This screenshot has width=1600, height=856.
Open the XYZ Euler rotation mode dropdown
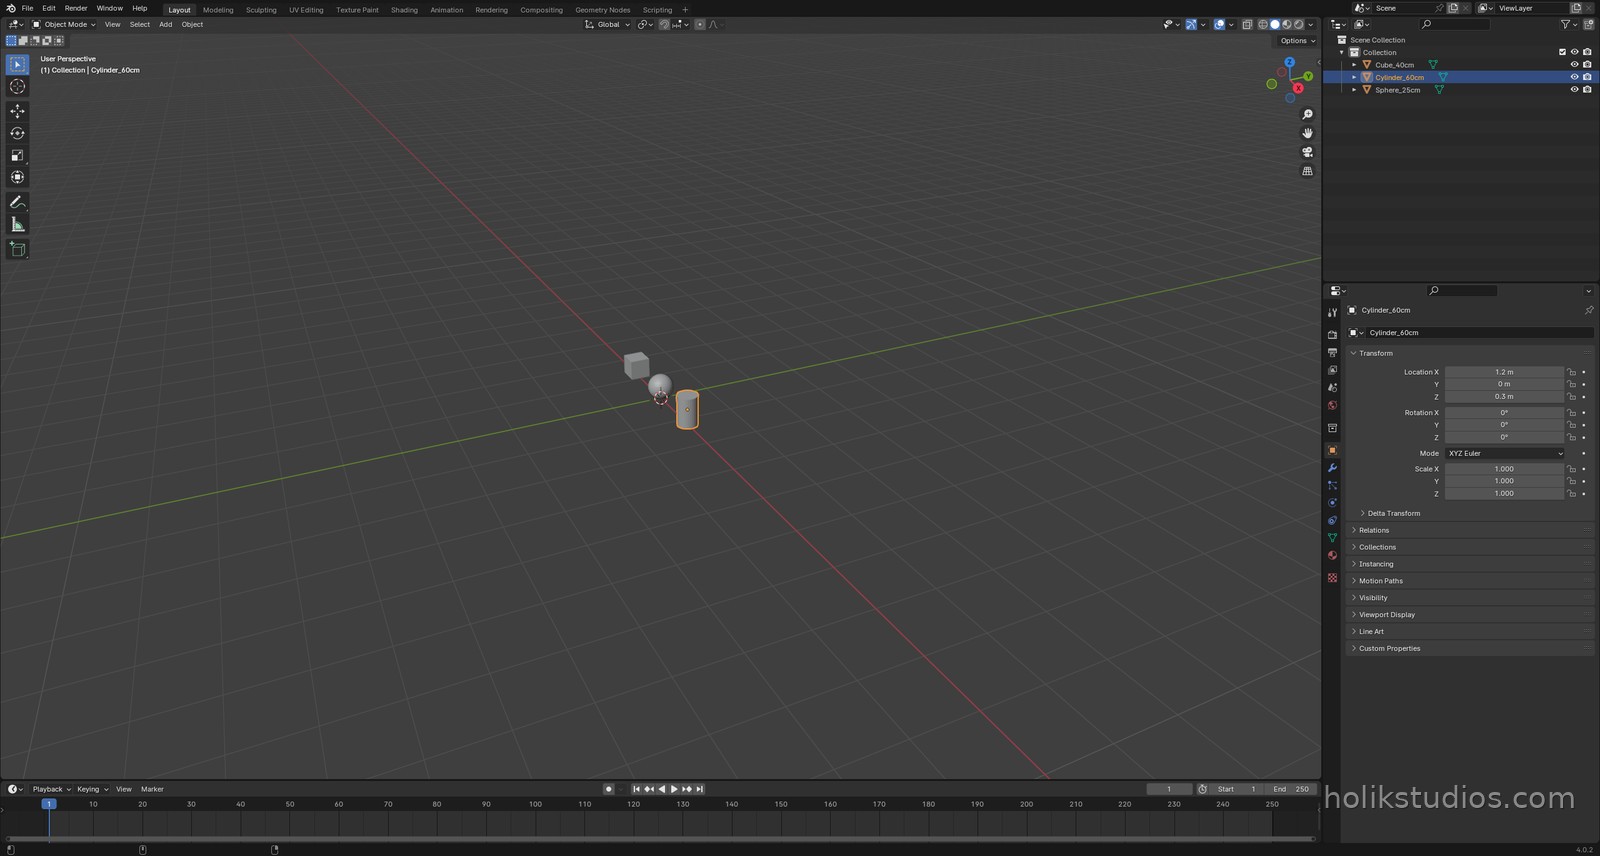tap(1505, 453)
